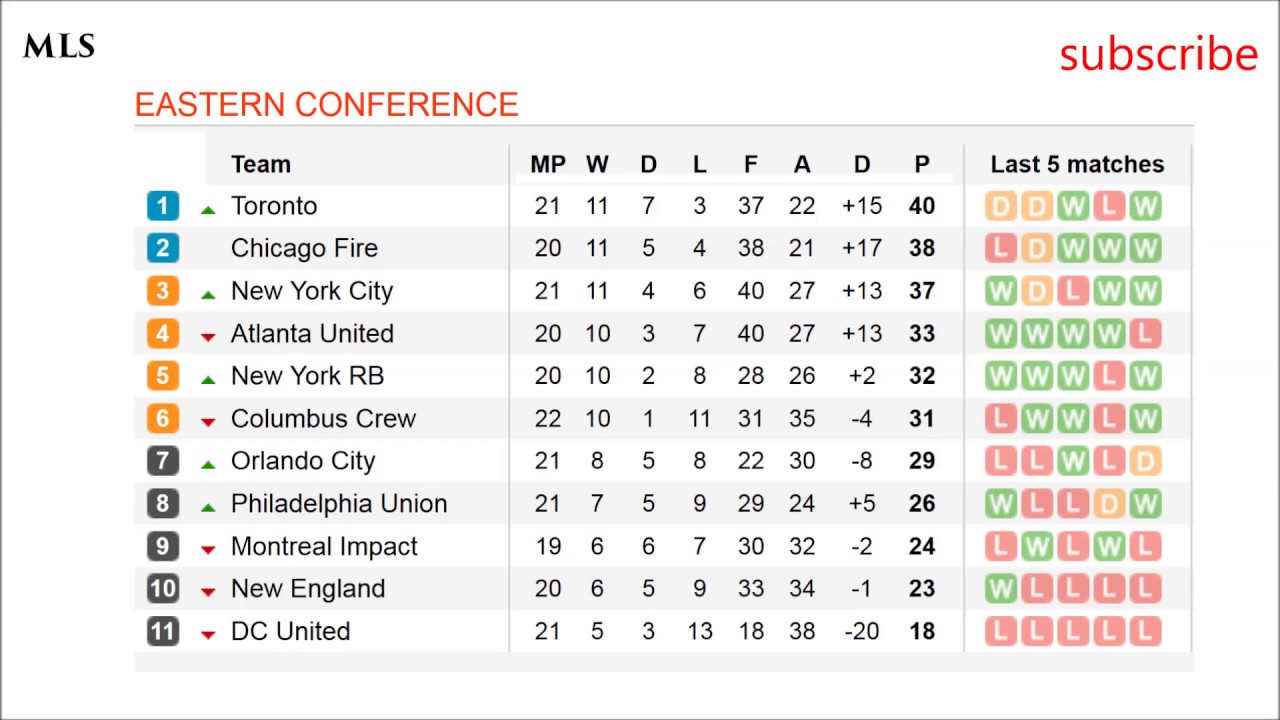This screenshot has height=720, width=1280.
Task: Click red down arrow beside Atlanta United
Action: pyautogui.click(x=208, y=337)
